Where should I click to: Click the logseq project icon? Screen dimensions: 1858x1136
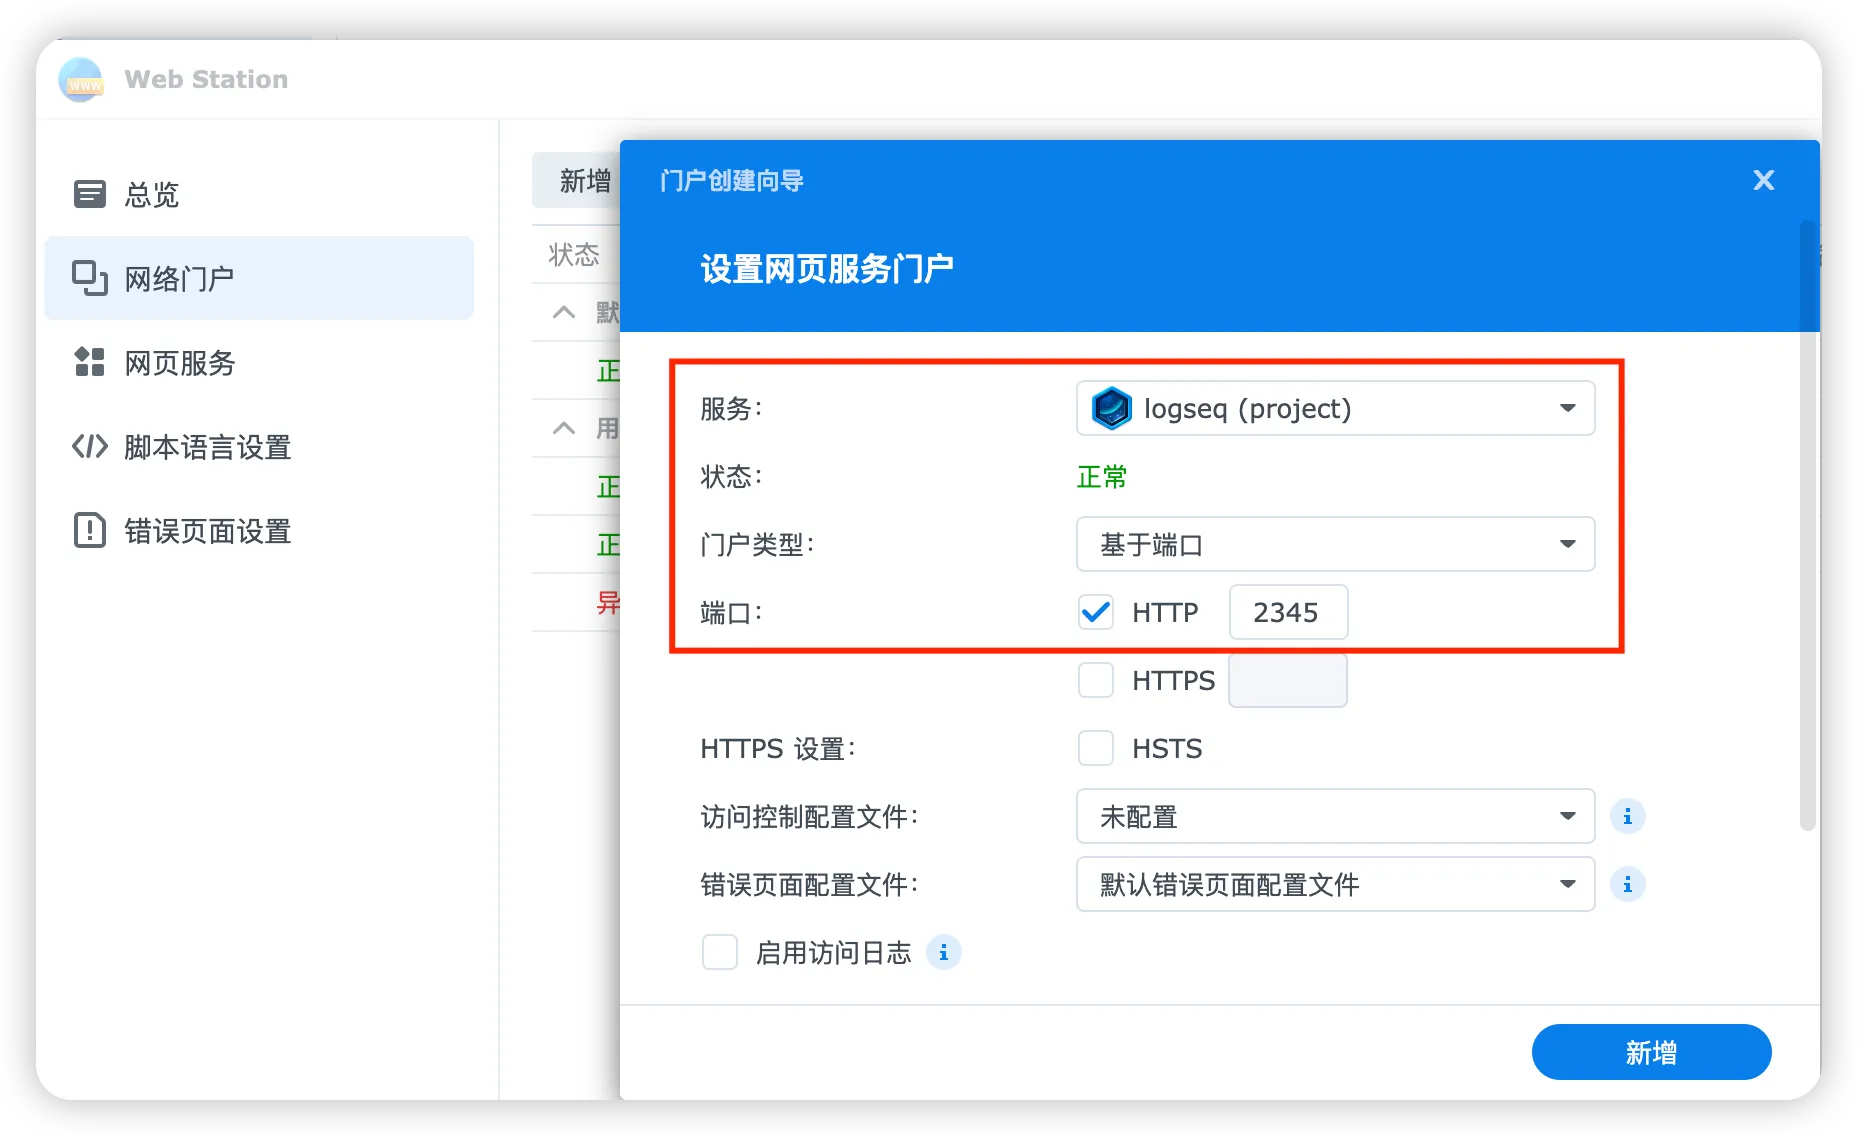(x=1111, y=408)
